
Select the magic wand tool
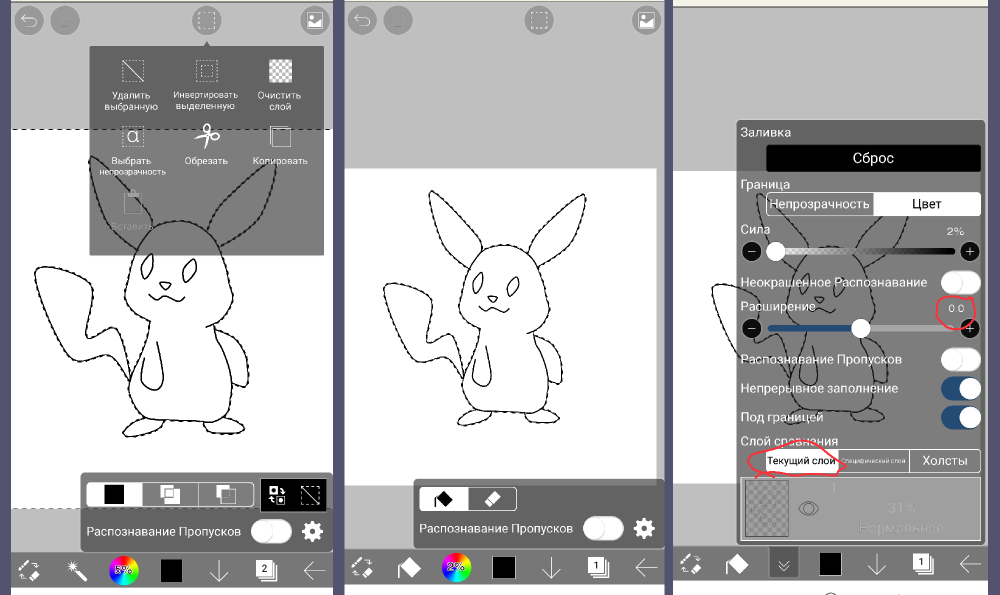(77, 570)
